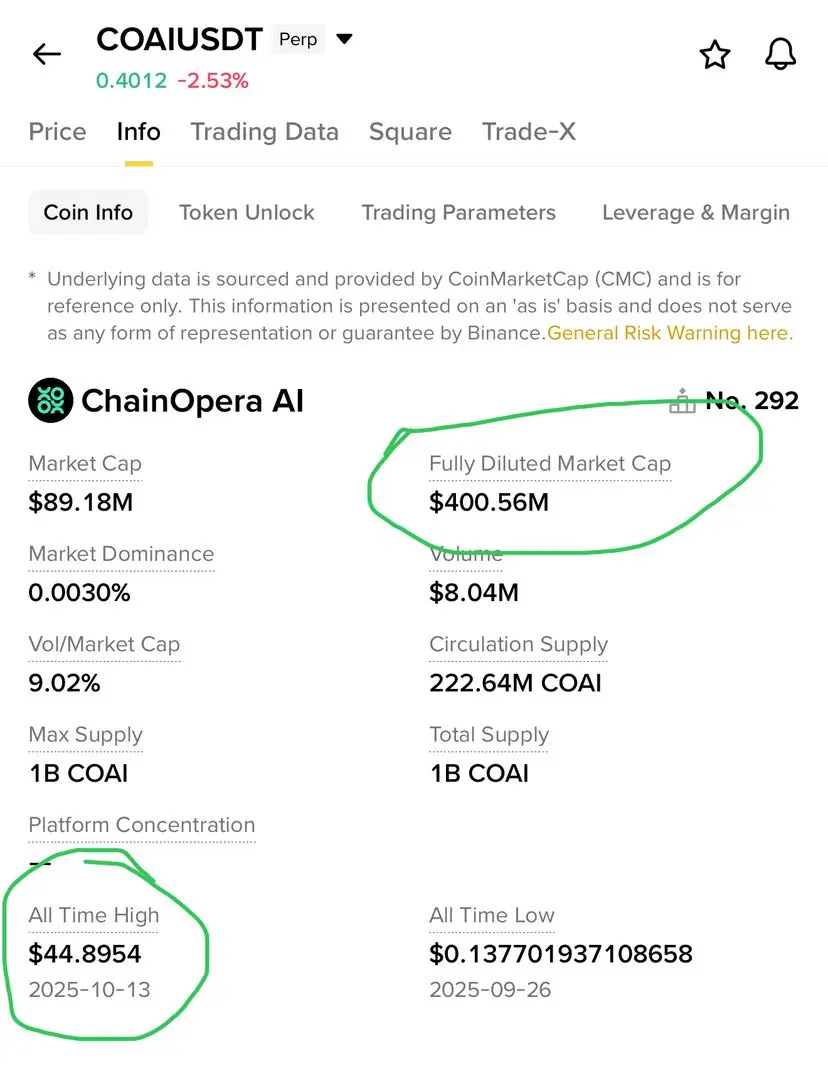Tap the back arrow icon
The width and height of the screenshot is (828, 1071).
point(47,54)
